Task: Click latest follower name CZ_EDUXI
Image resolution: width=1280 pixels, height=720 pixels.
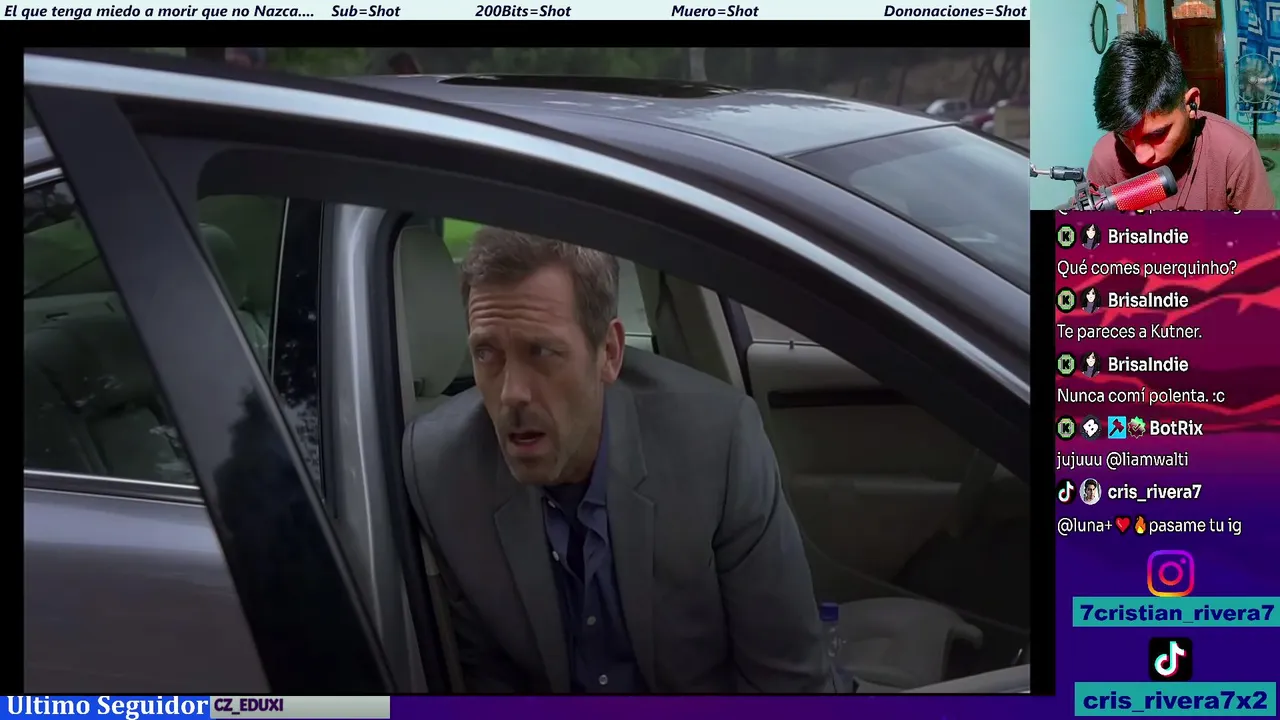Action: 249,705
